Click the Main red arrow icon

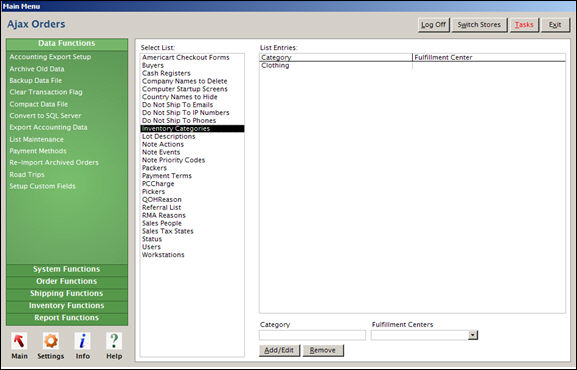click(x=19, y=341)
